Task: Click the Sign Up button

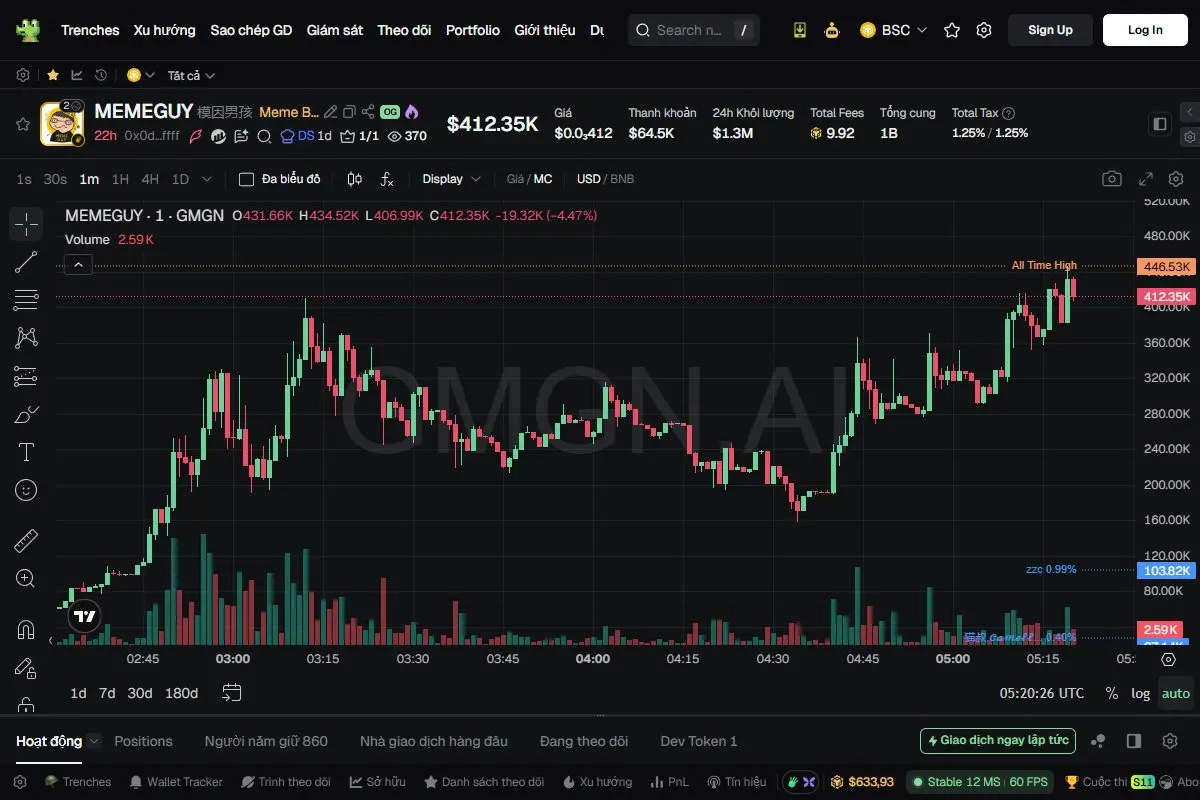Action: coord(1050,30)
